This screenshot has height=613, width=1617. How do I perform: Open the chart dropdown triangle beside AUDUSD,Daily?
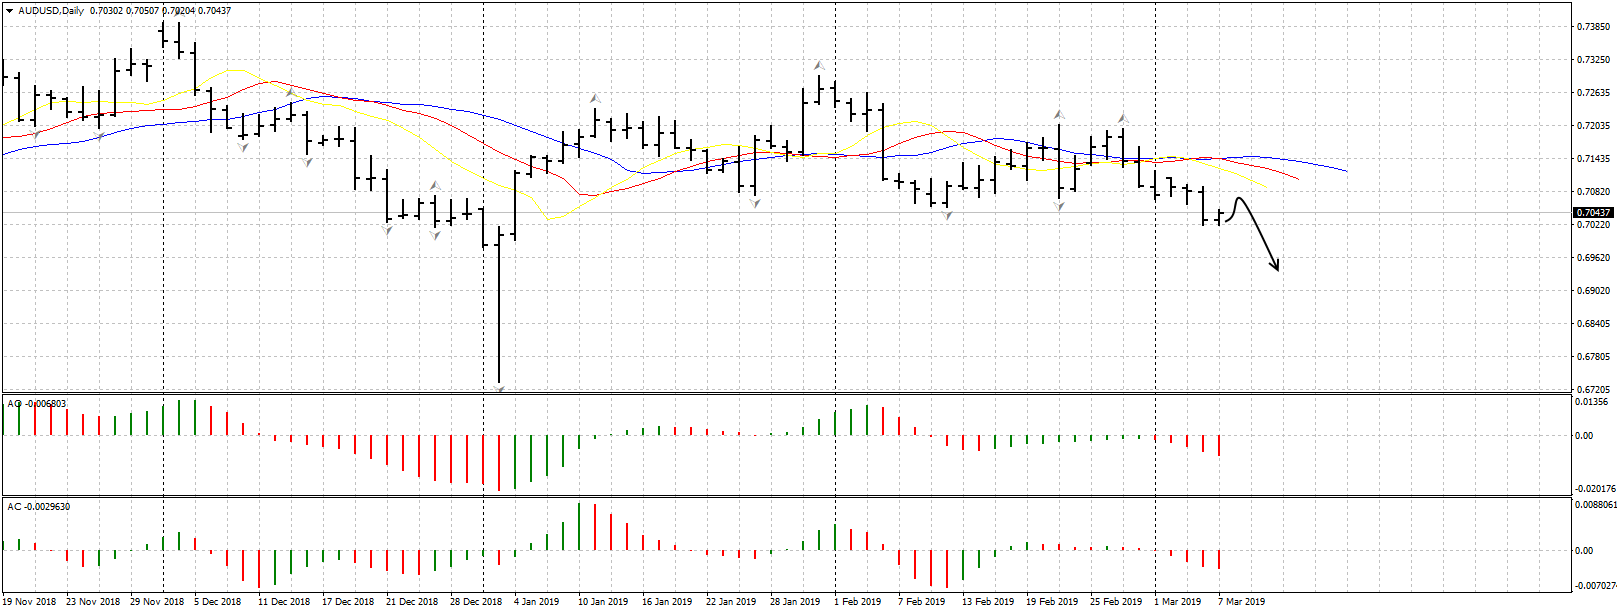point(9,11)
